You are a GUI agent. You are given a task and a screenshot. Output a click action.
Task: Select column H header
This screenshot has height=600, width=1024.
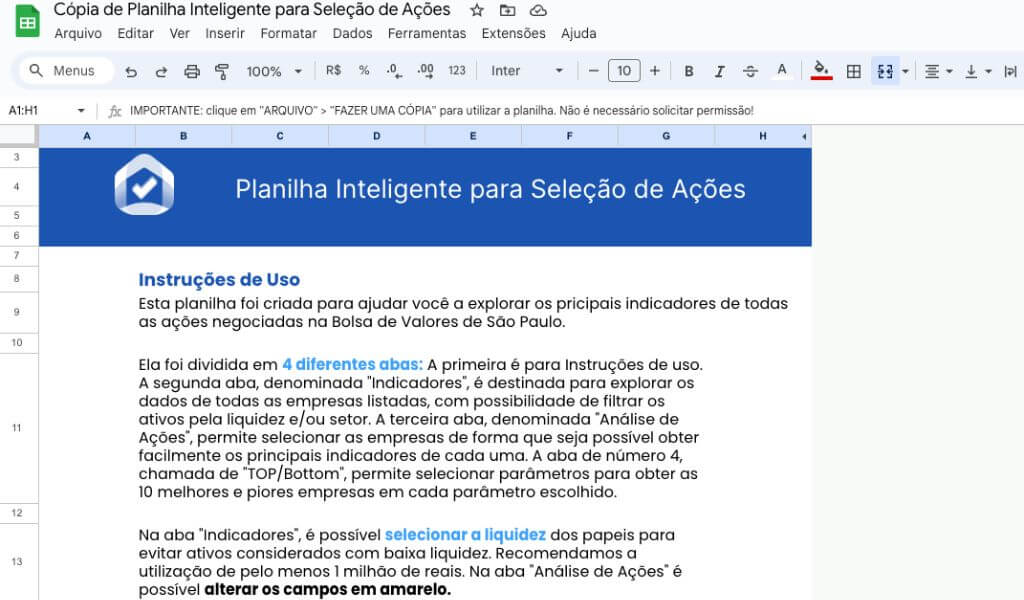pos(763,136)
